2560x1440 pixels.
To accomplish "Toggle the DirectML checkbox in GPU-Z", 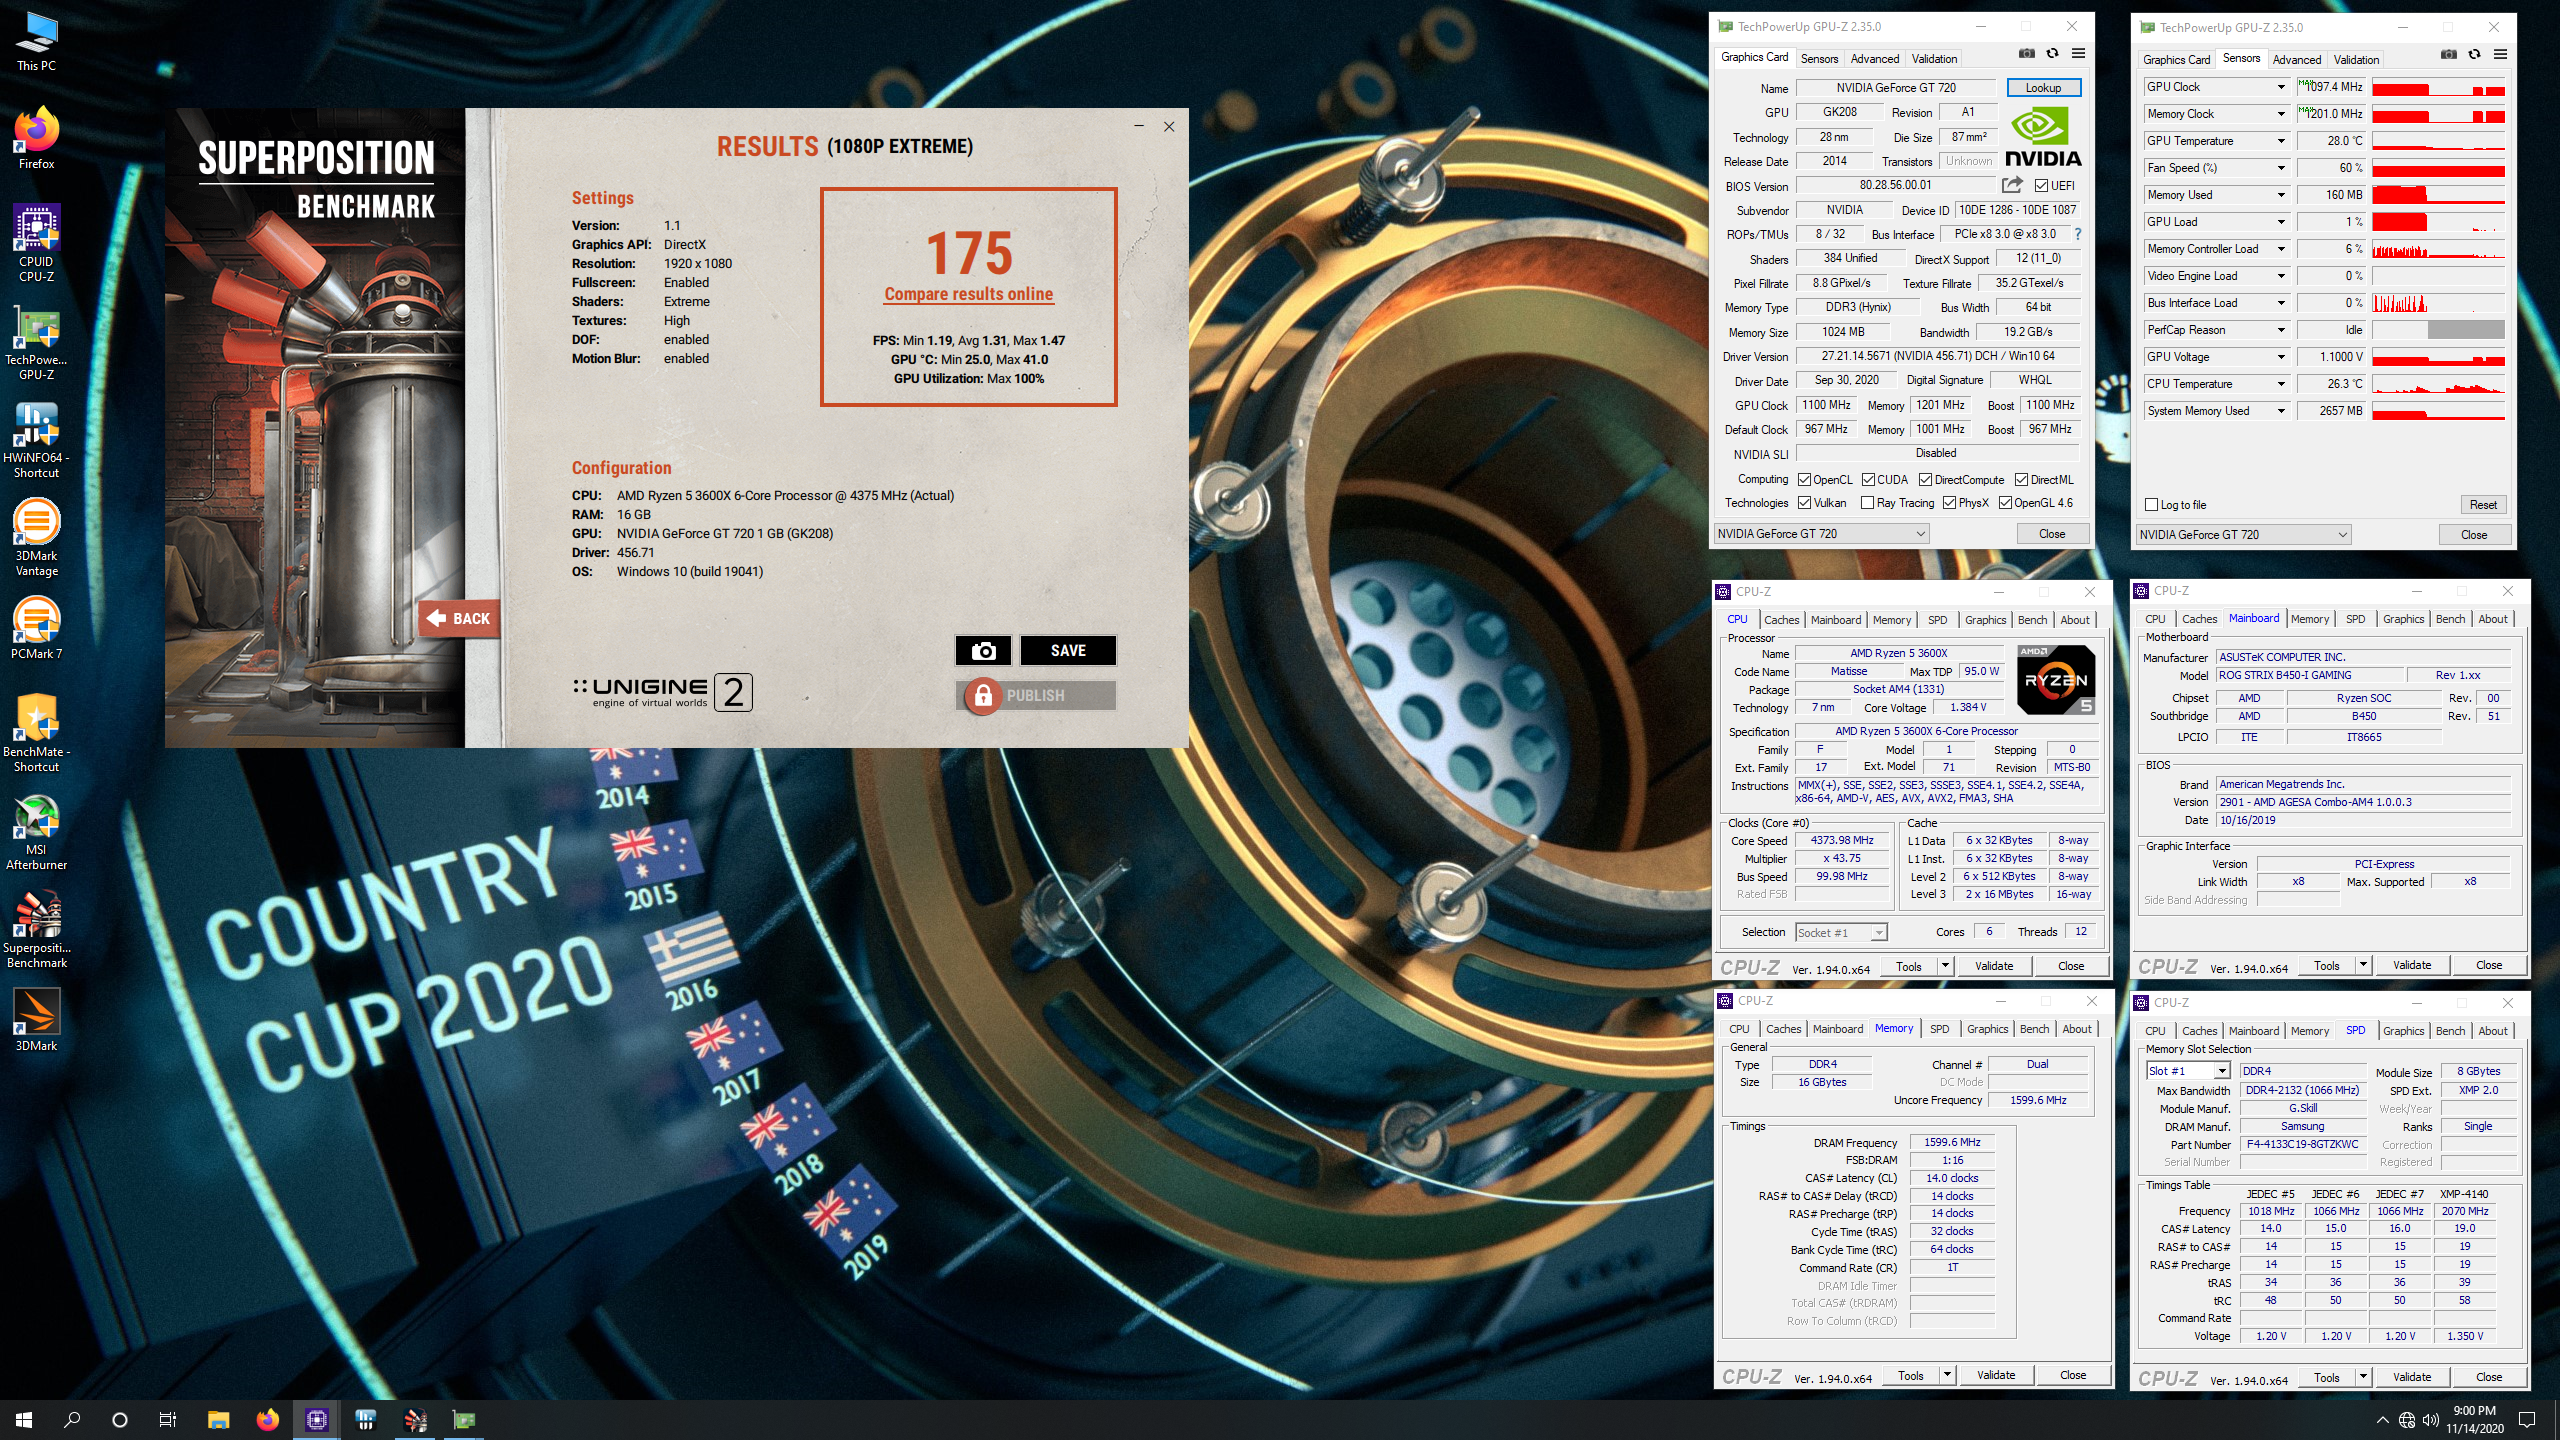I will [x=2021, y=480].
